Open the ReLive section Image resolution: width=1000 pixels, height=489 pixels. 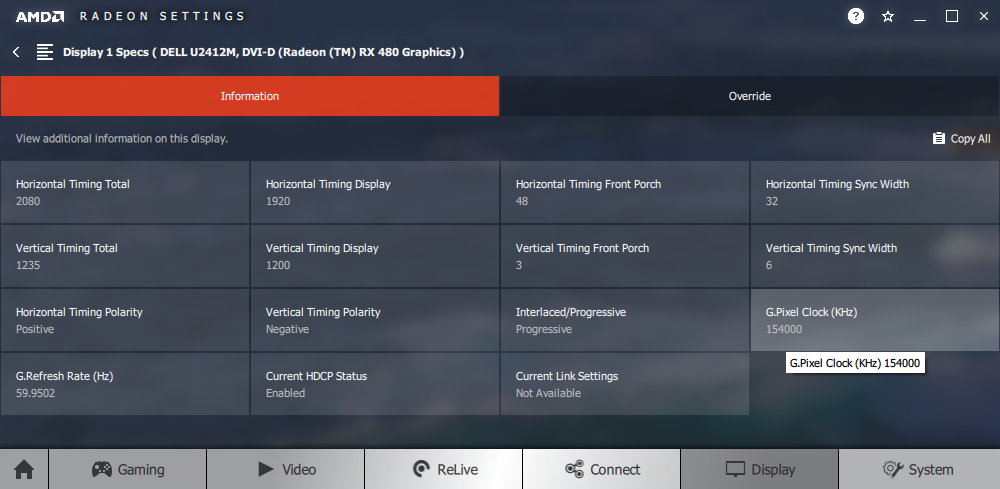tap(444, 469)
